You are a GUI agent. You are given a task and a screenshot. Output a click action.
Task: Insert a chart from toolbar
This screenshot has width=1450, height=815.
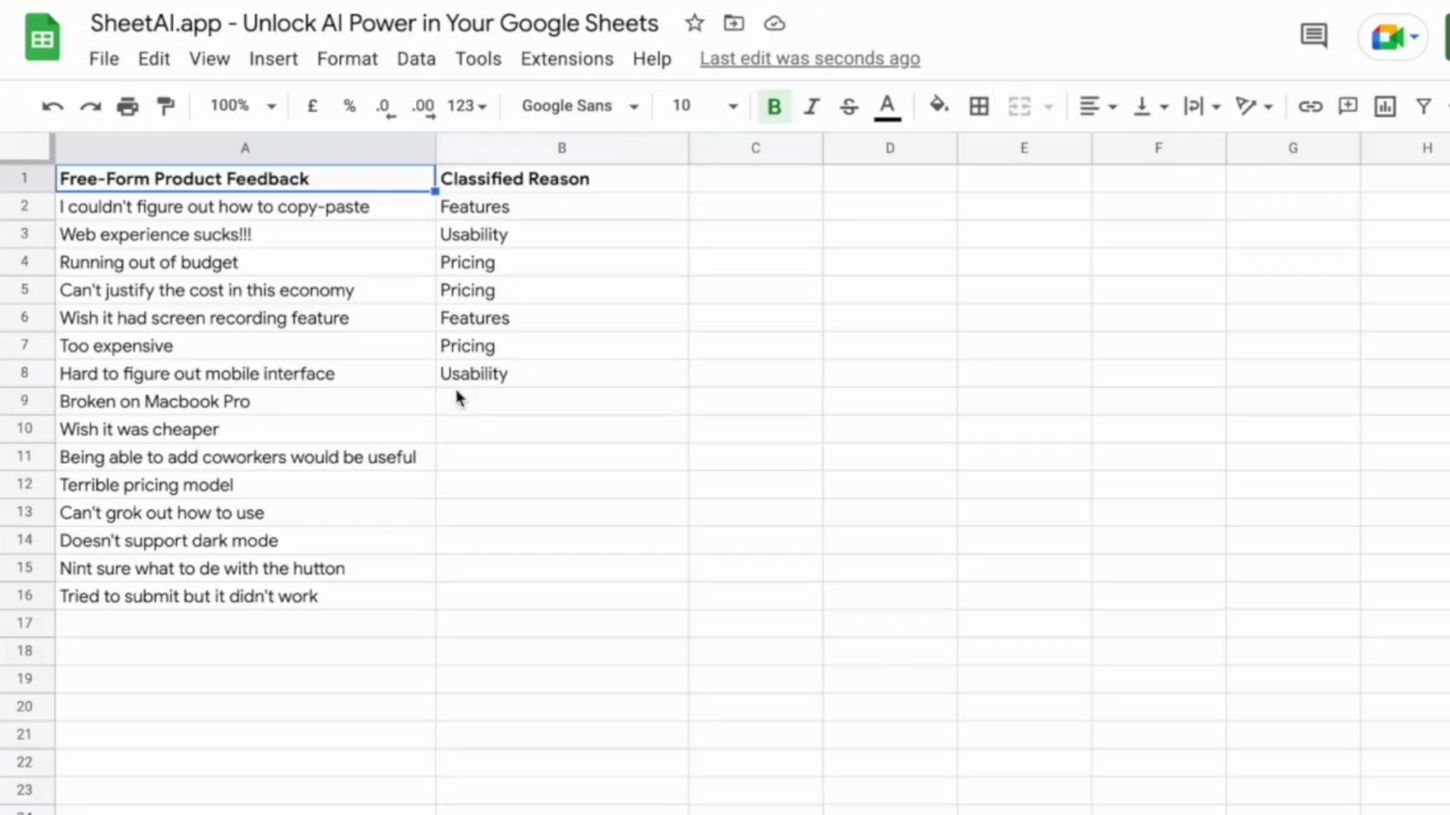pos(1385,106)
